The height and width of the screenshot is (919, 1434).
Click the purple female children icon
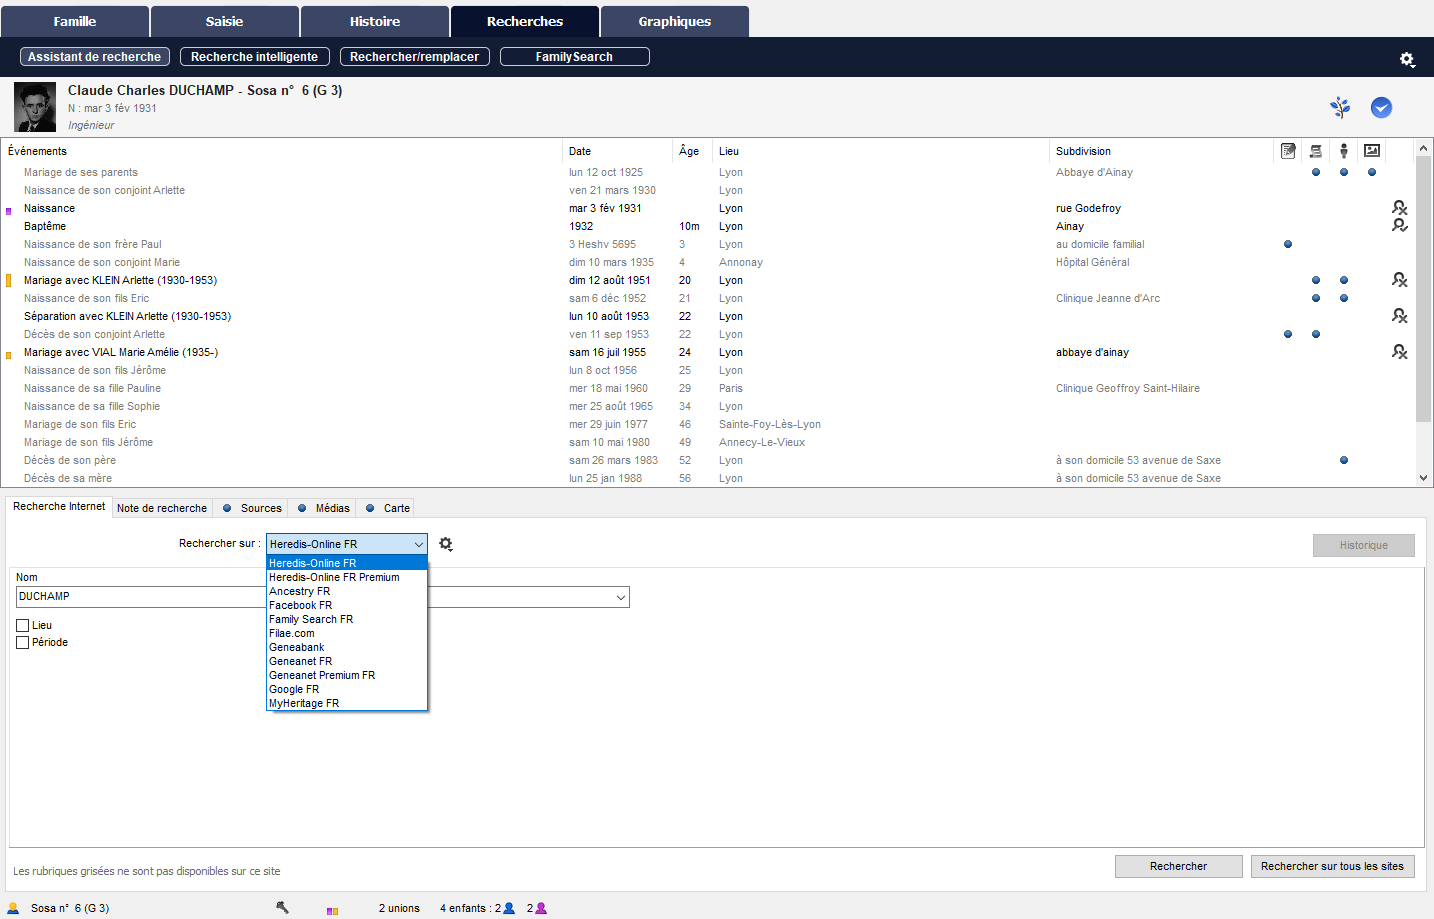point(541,908)
